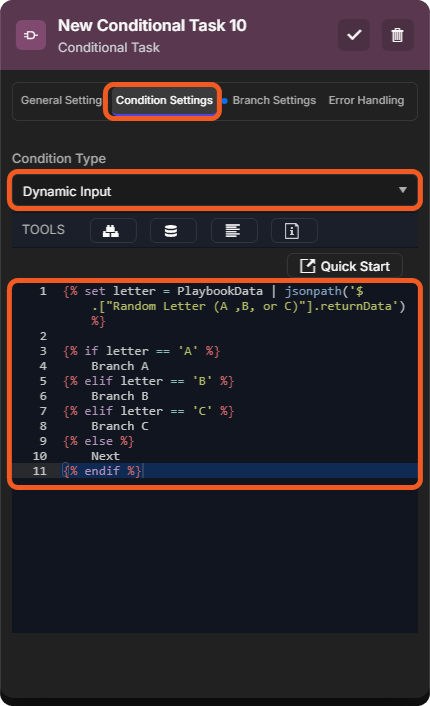The height and width of the screenshot is (706, 430).
Task: Click the if letter == 'A' line
Action: pos(141,351)
